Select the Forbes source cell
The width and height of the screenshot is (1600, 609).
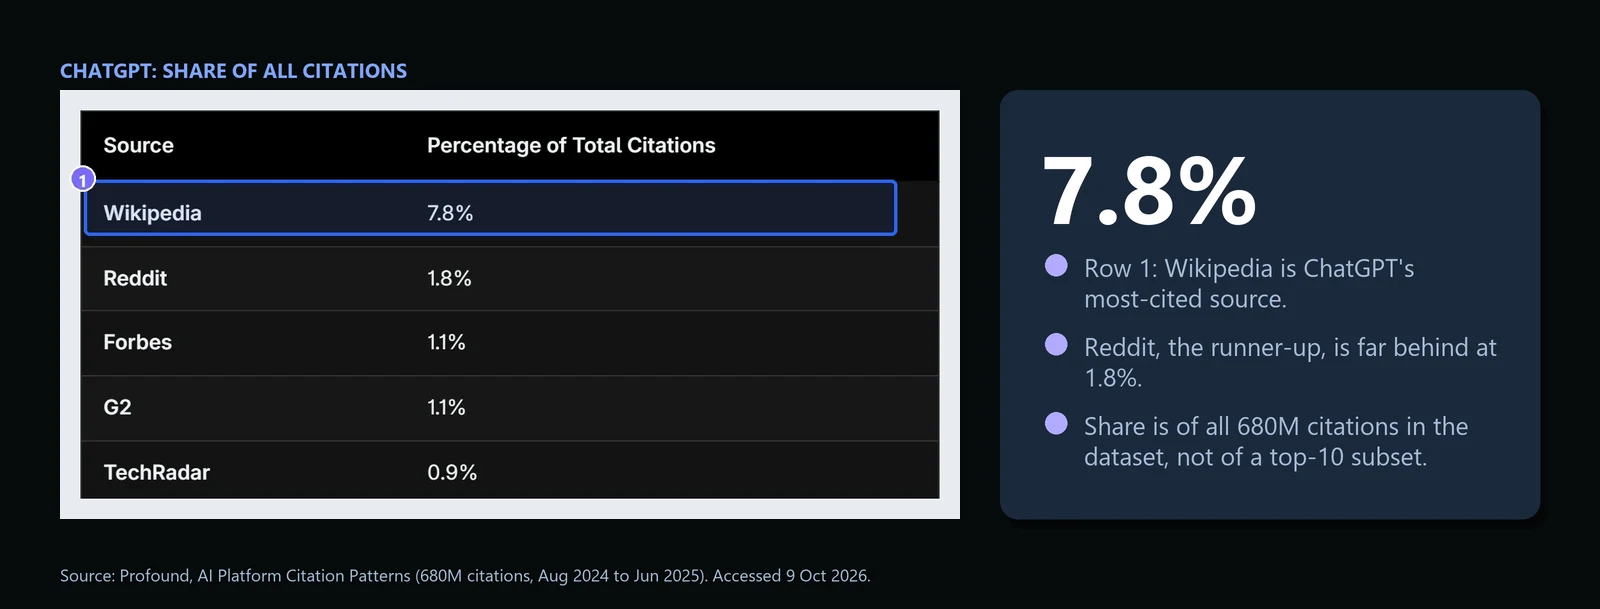point(137,342)
